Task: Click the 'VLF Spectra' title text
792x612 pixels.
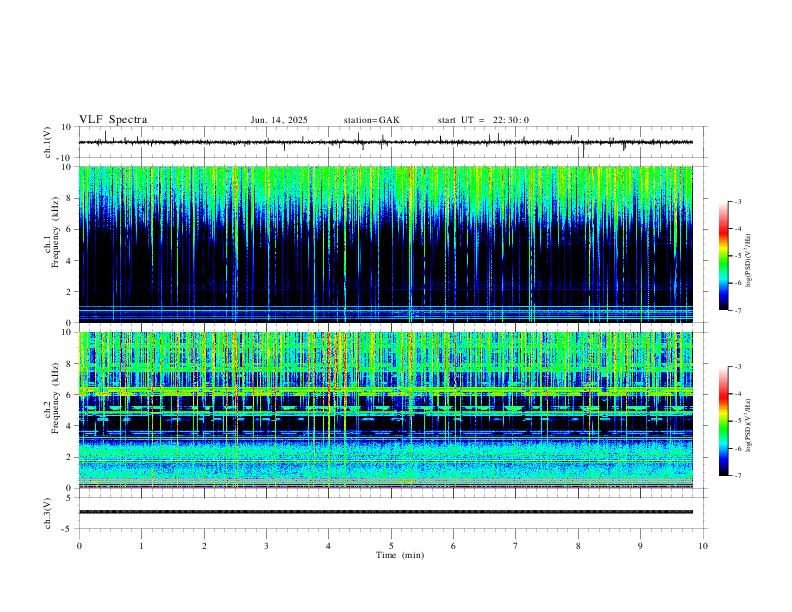Action: (x=113, y=120)
